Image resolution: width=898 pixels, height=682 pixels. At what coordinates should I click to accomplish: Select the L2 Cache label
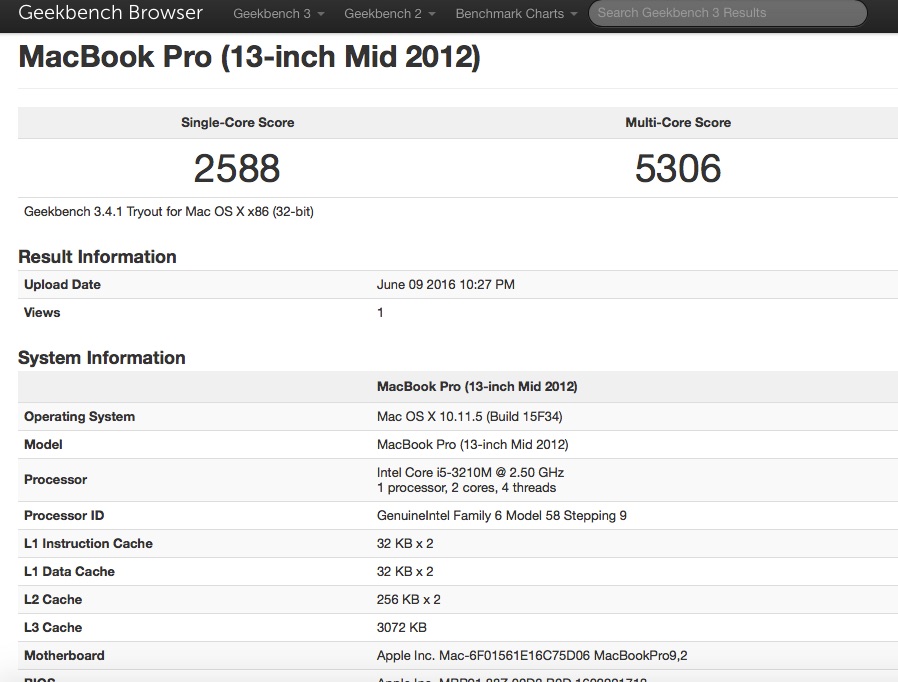point(53,600)
